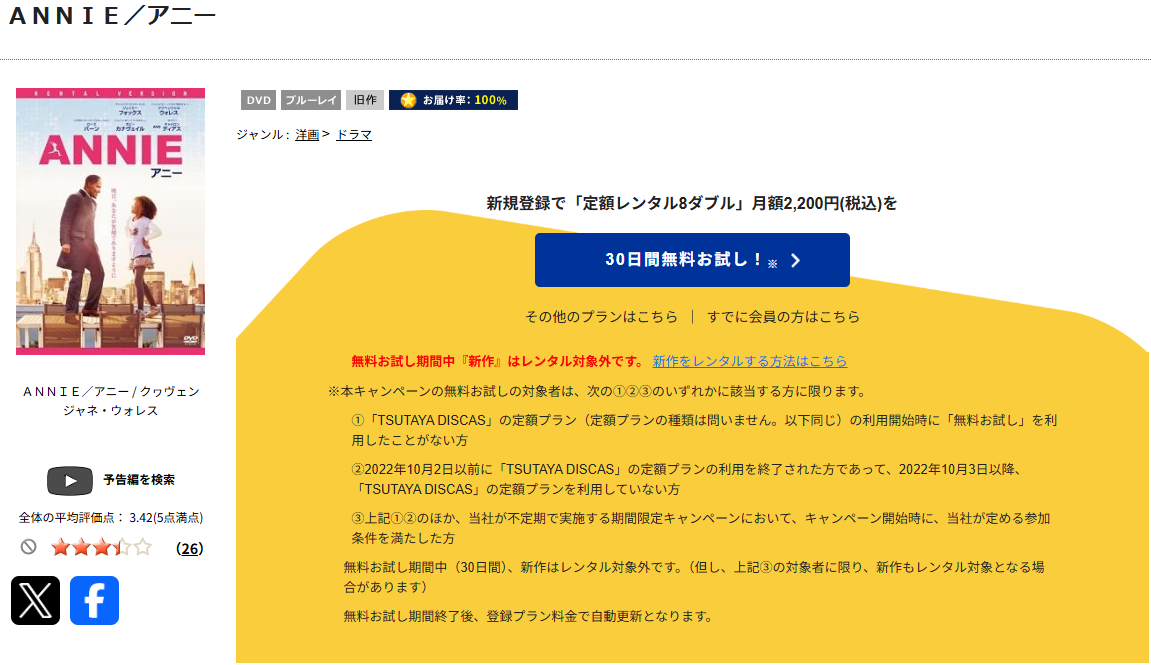Click the cast caption クヮヴェンジャネ・ウォレス
This screenshot has height=665, width=1151.
110,401
